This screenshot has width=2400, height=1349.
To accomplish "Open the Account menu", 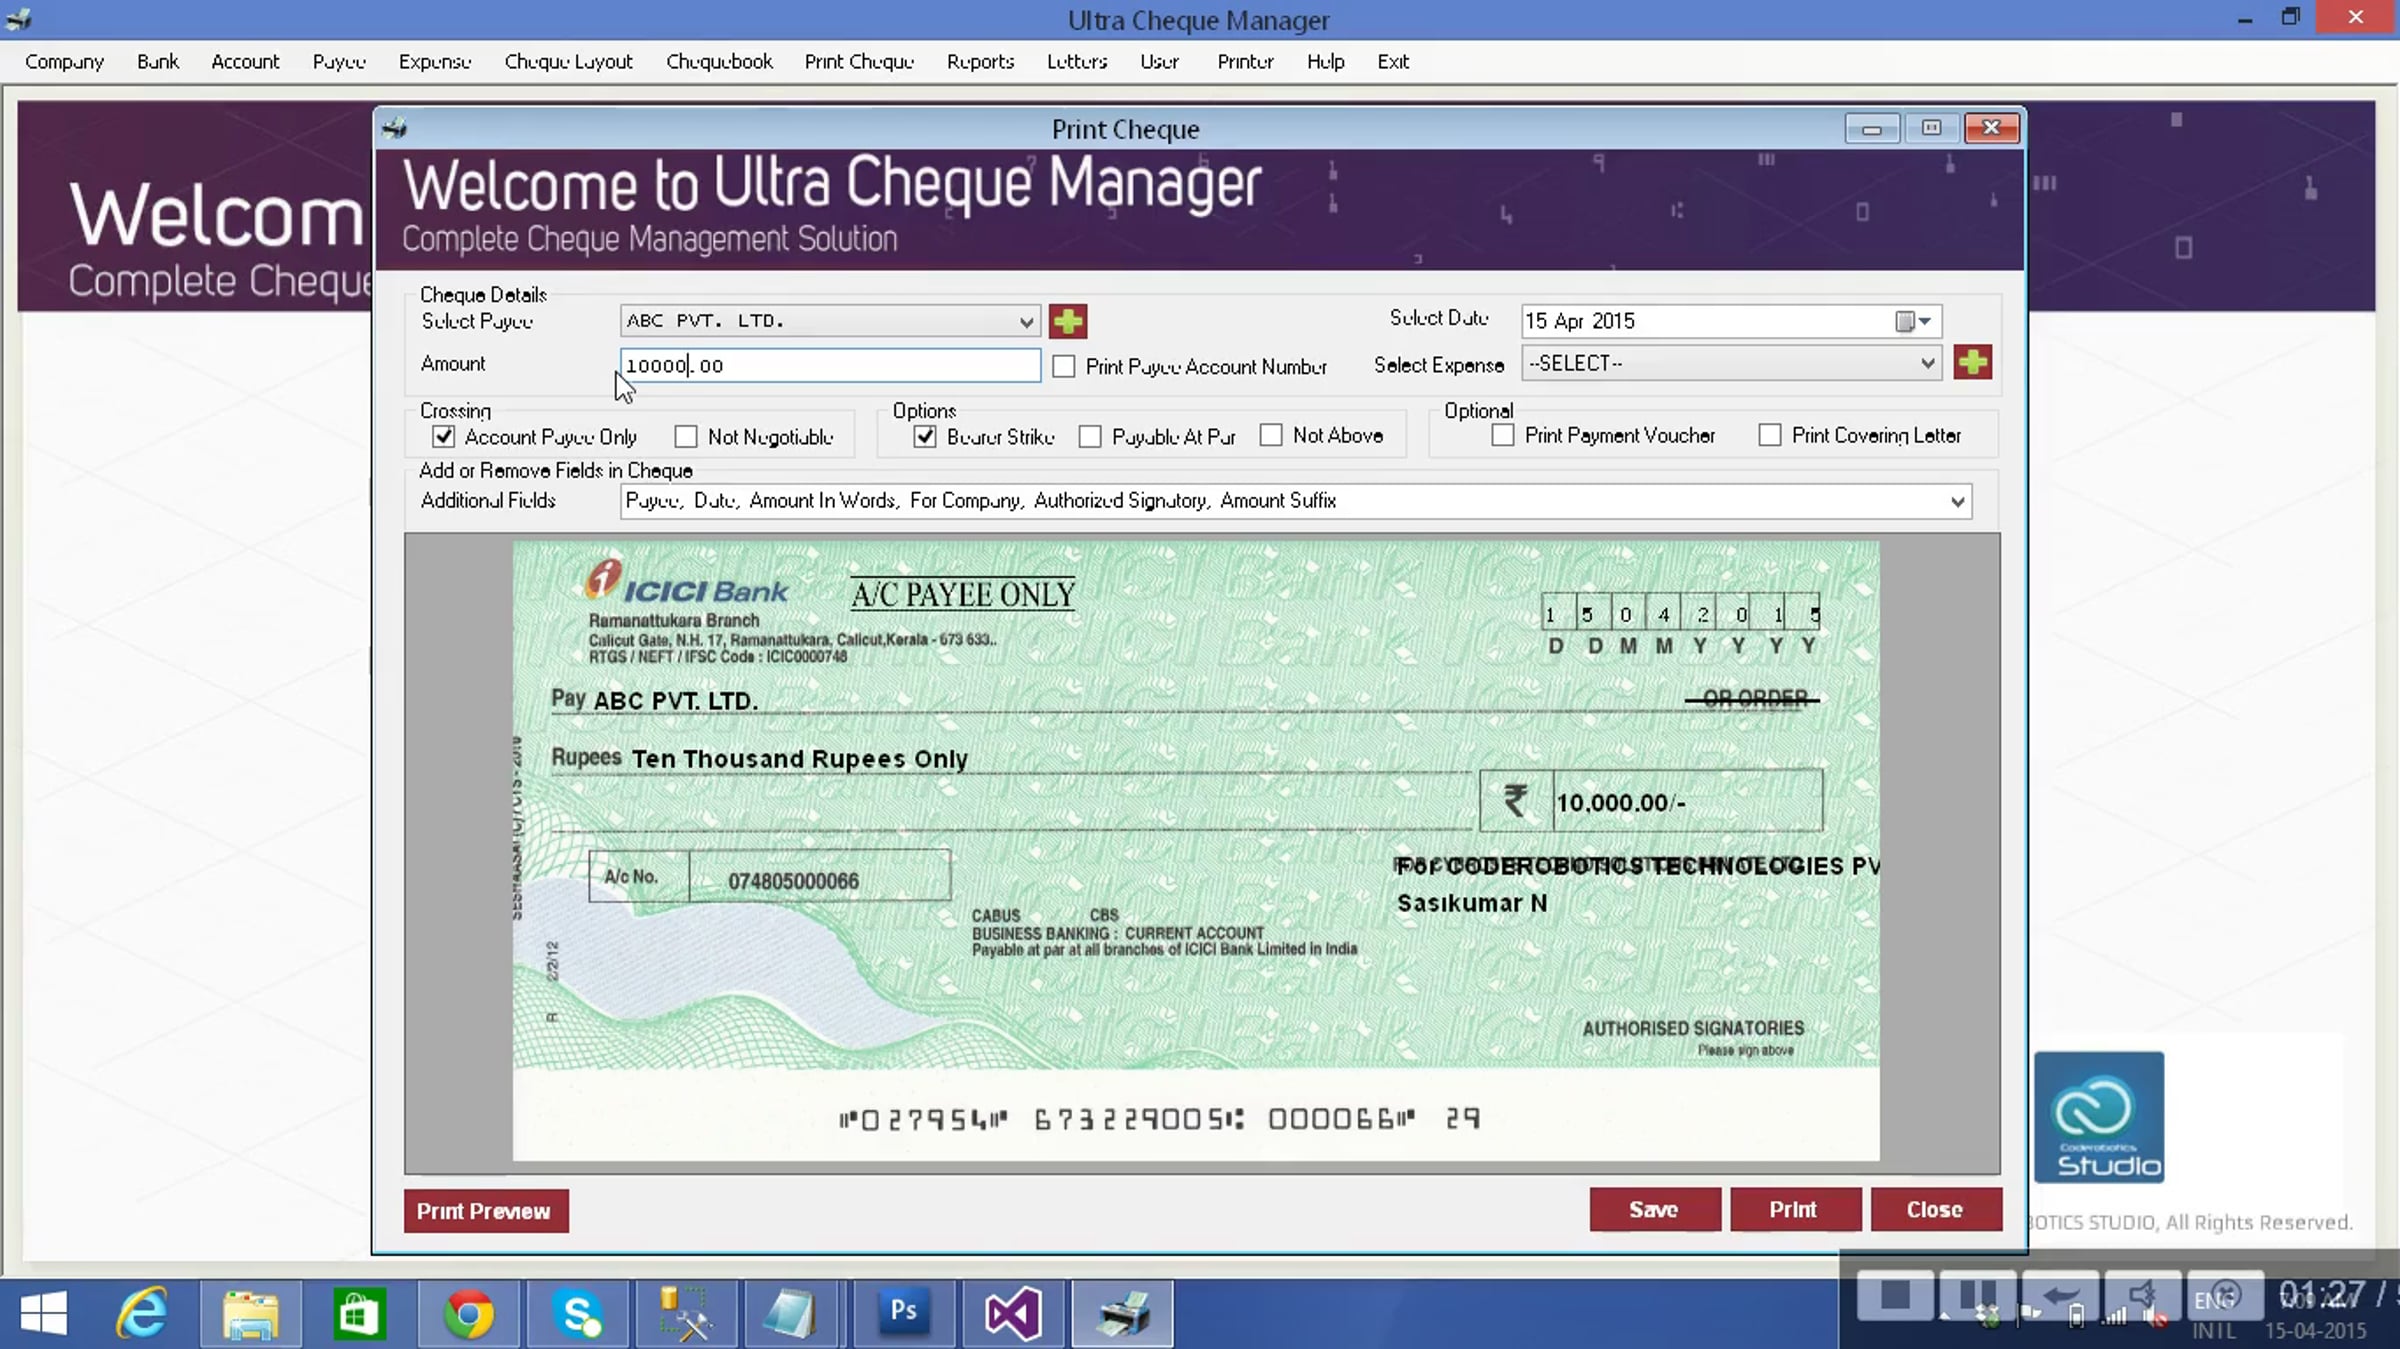I will click(x=245, y=62).
